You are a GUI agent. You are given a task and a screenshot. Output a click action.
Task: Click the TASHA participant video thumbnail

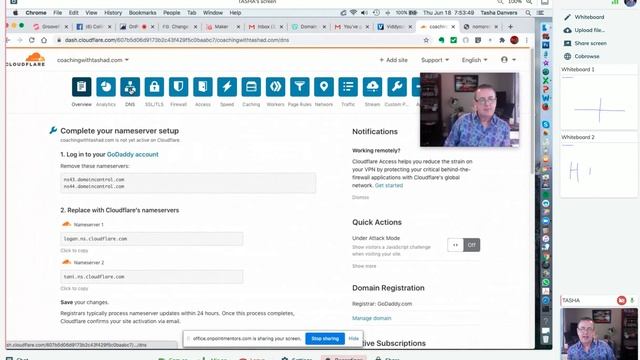point(599,333)
